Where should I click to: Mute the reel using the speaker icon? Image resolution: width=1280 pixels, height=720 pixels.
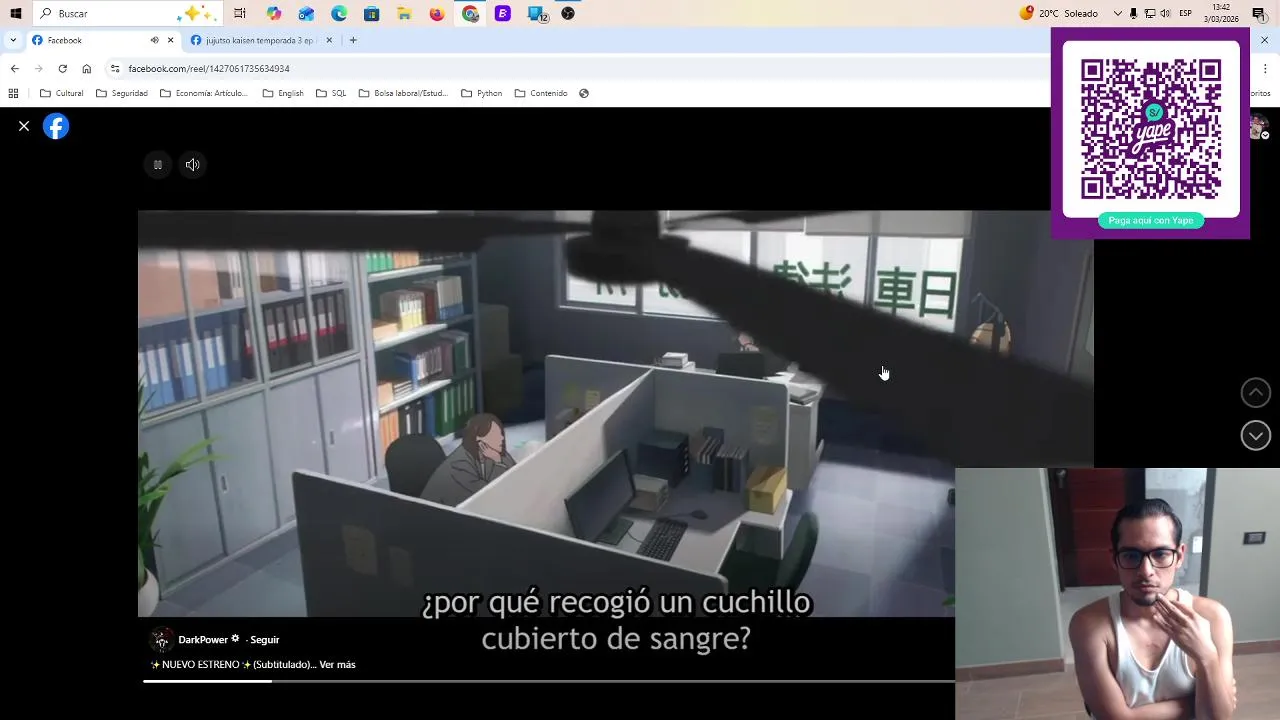193,165
